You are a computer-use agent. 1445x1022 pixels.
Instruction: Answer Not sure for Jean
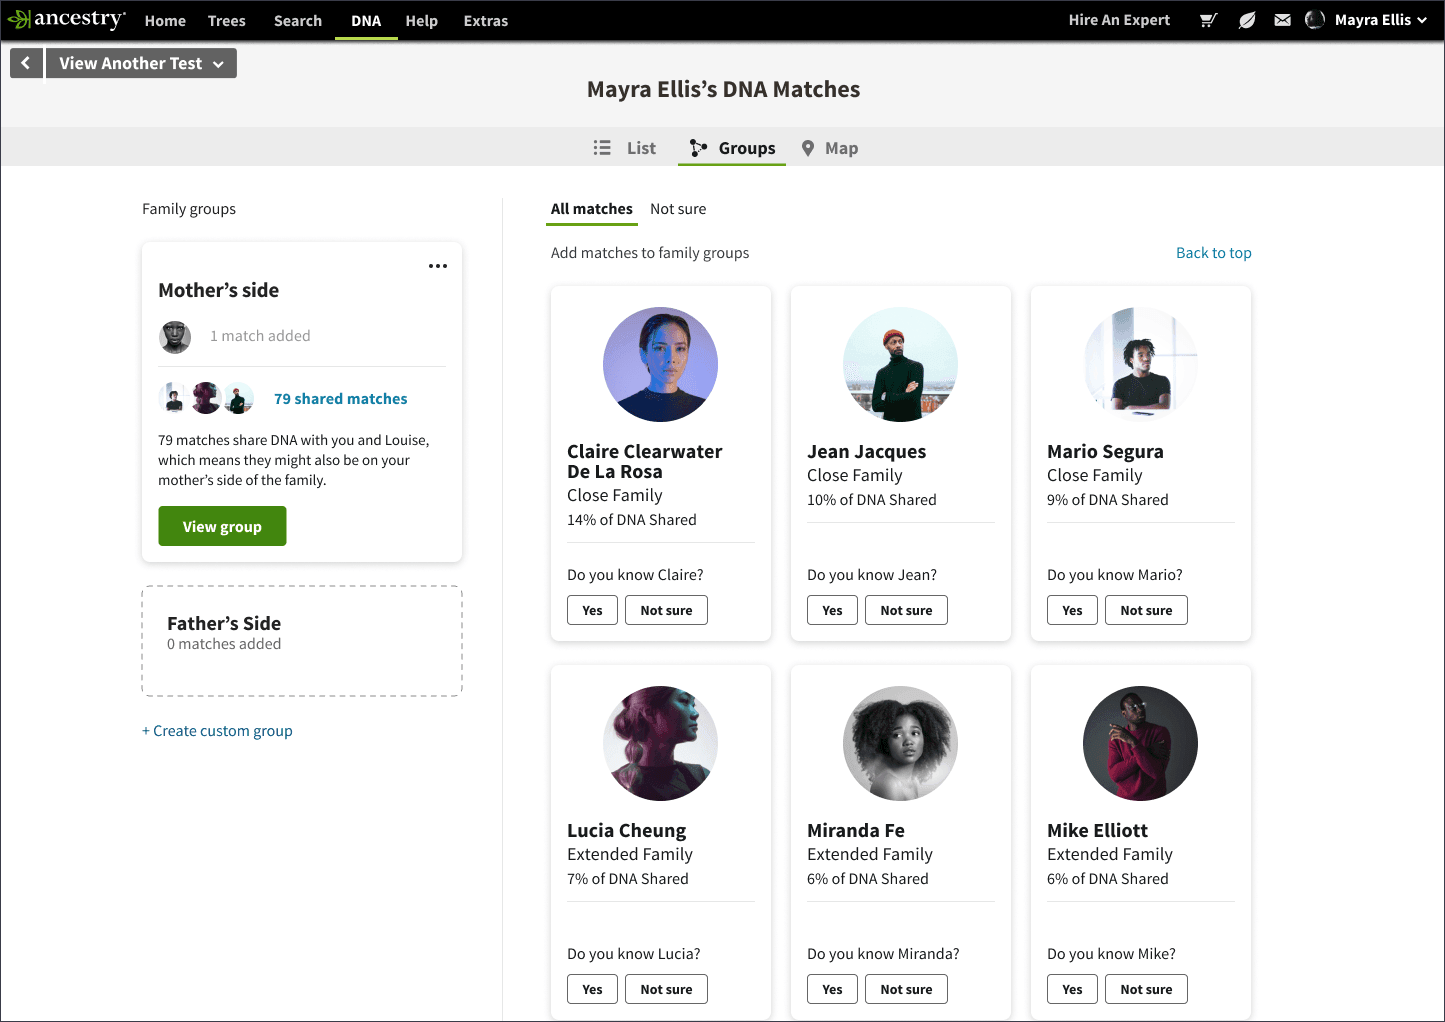(906, 610)
